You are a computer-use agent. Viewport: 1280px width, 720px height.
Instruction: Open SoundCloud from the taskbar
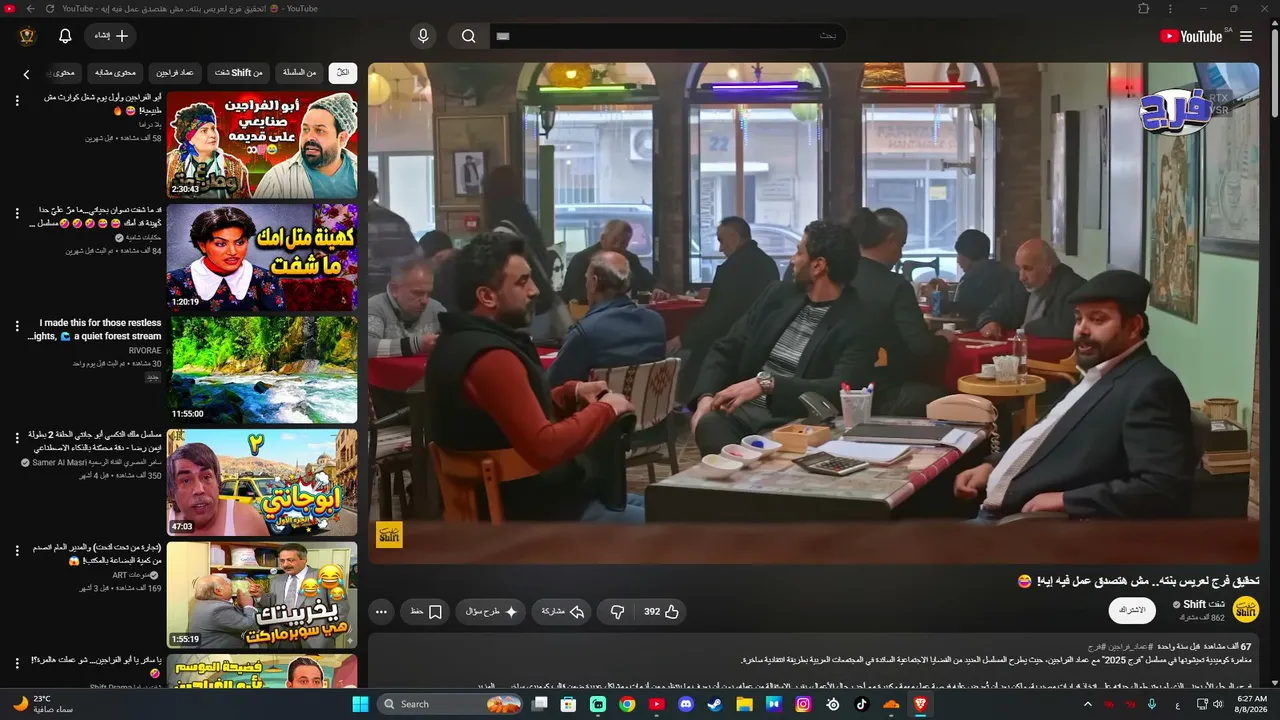pos(891,704)
